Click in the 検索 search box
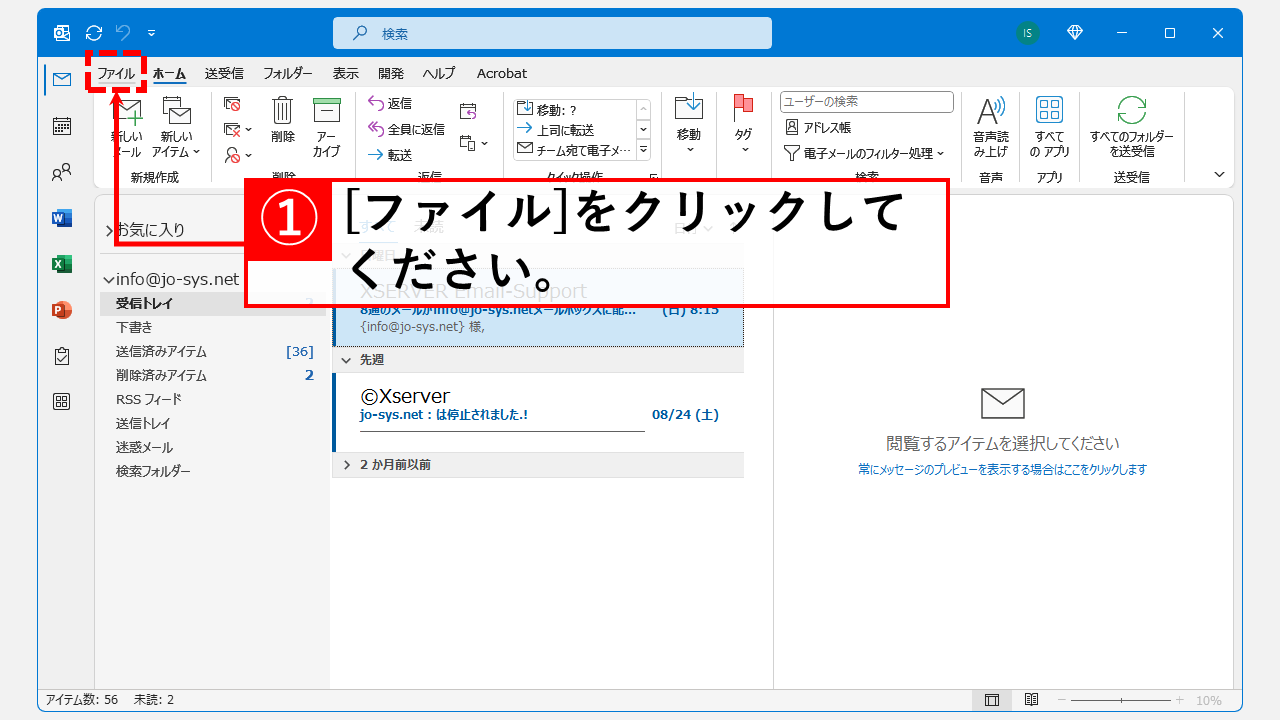Screen dimensions: 1280x720 pyautogui.click(x=552, y=33)
